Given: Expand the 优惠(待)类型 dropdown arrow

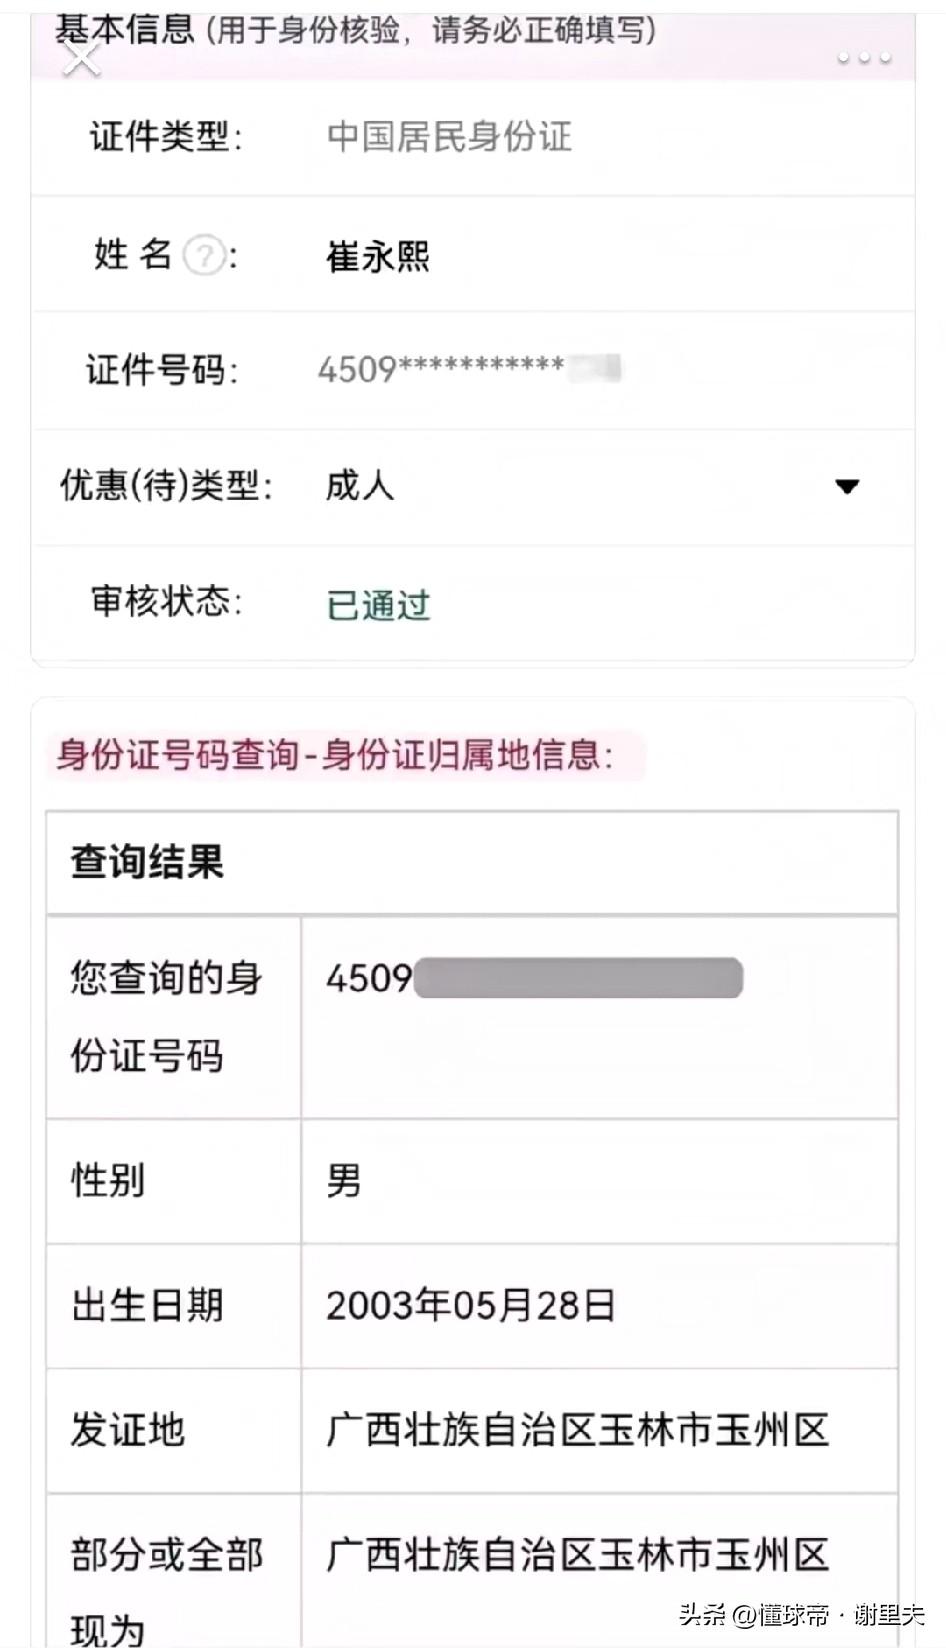Looking at the screenshot, I should (x=847, y=487).
